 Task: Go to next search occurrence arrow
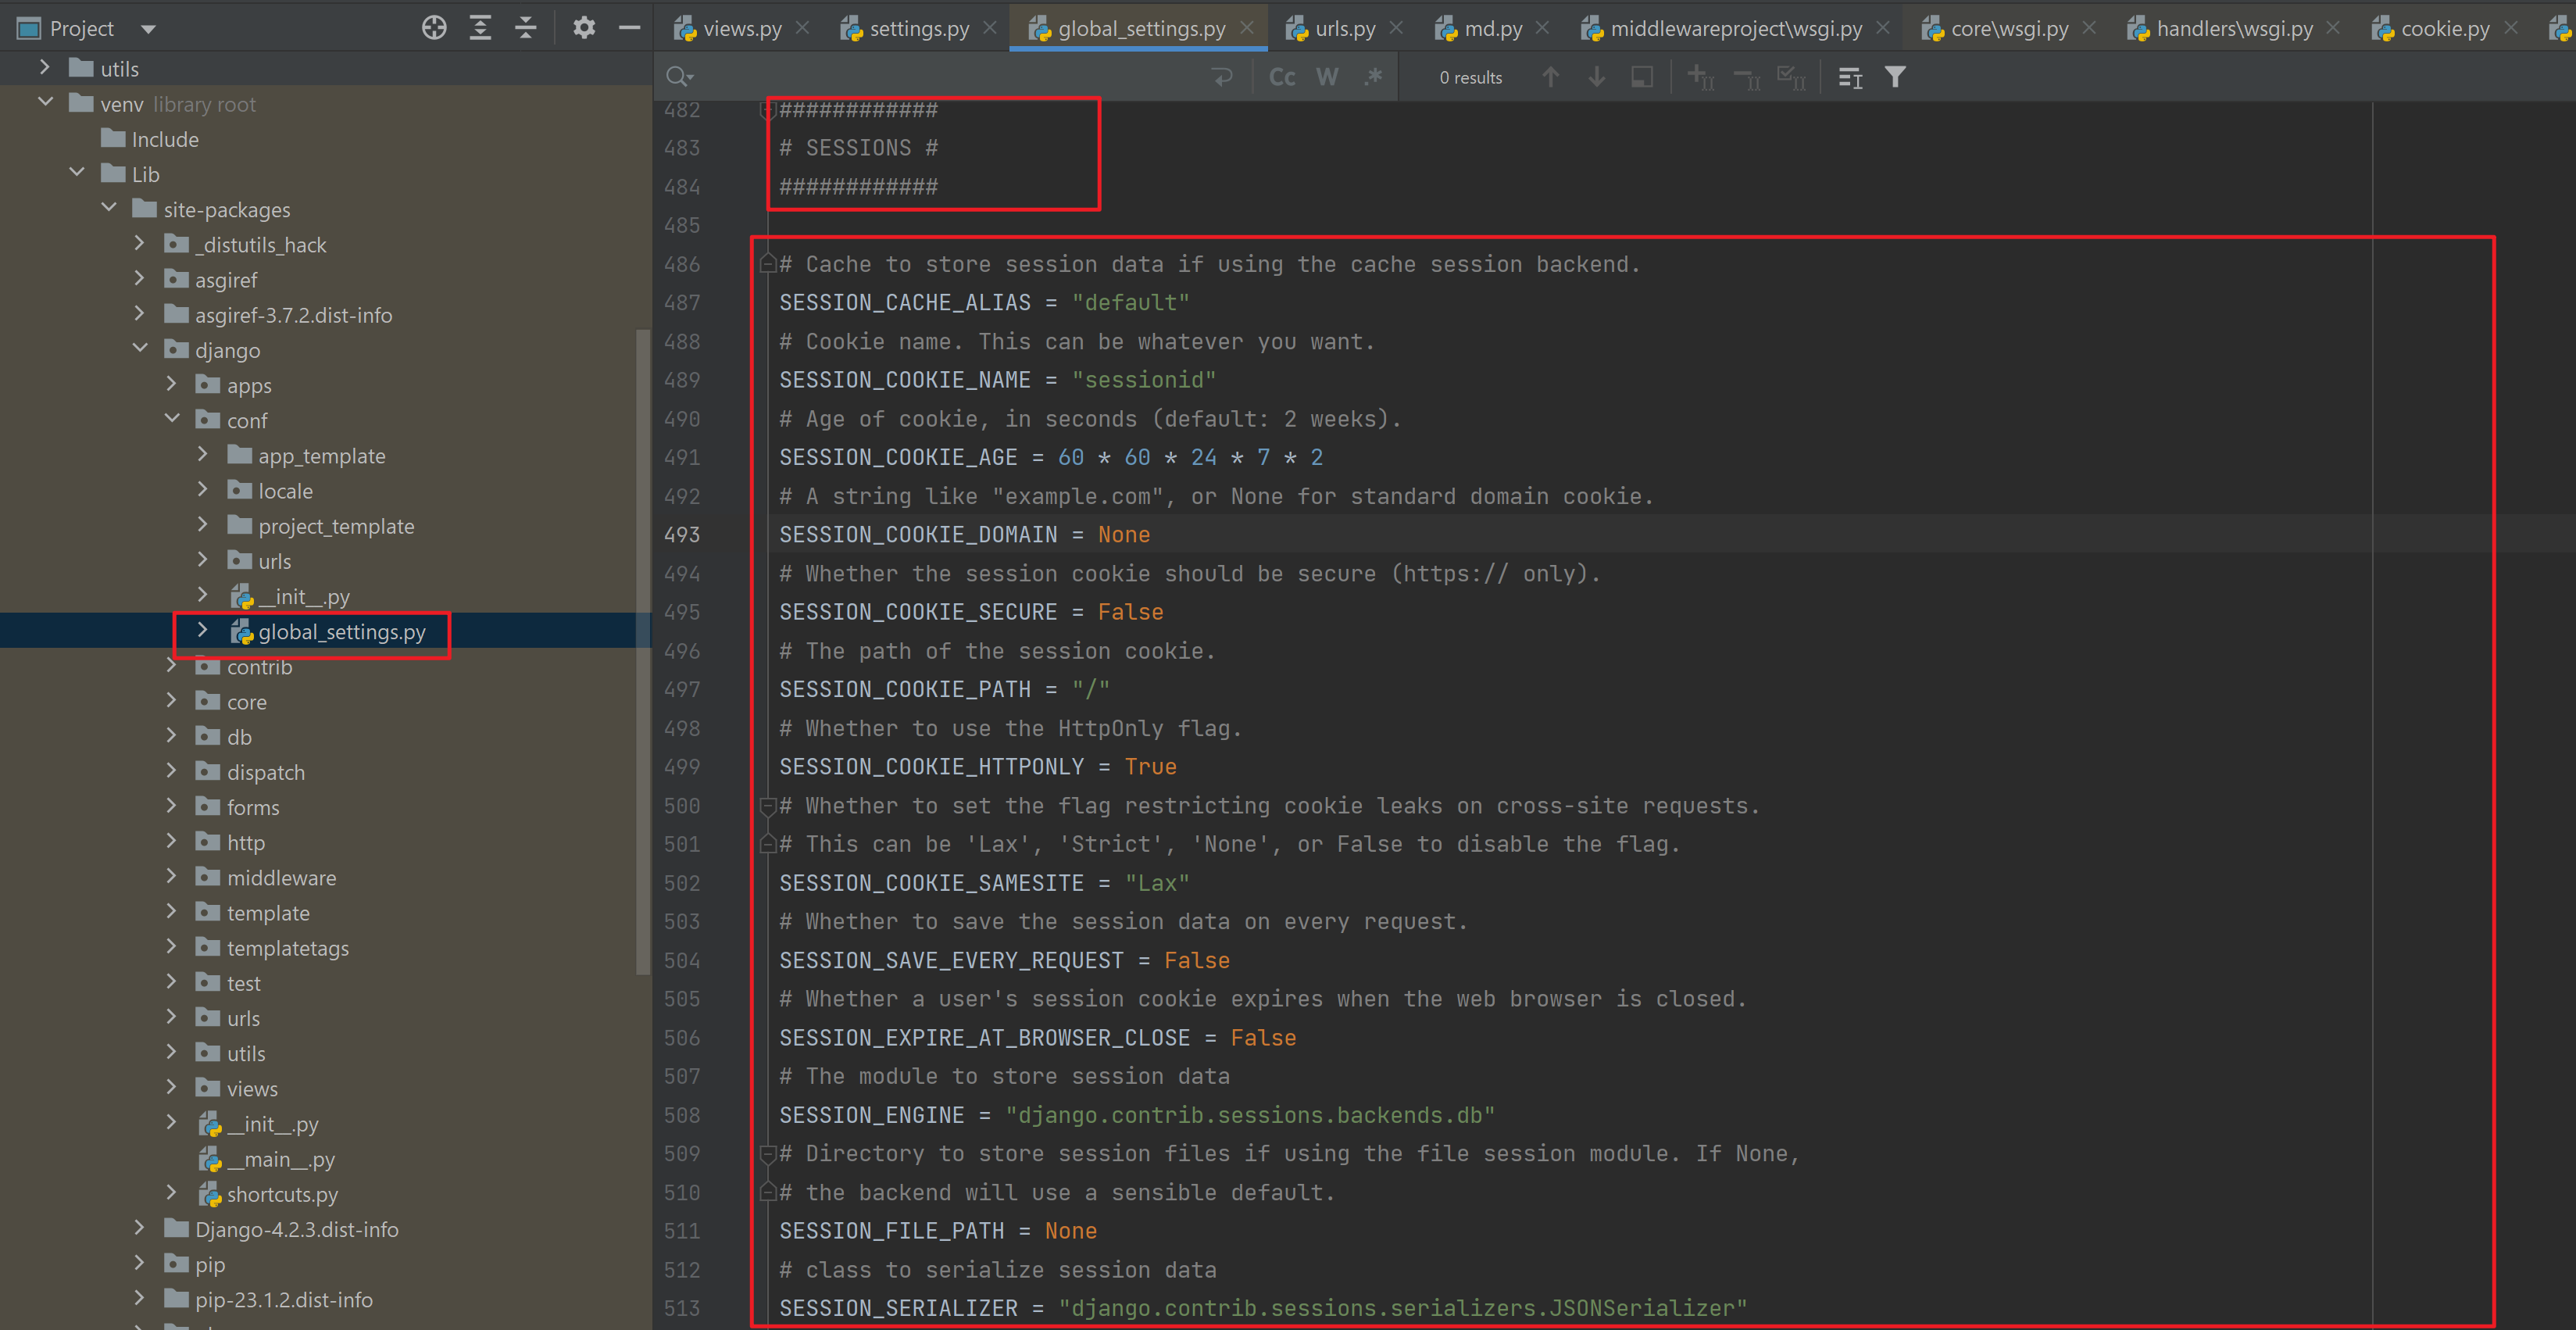coord(1597,77)
